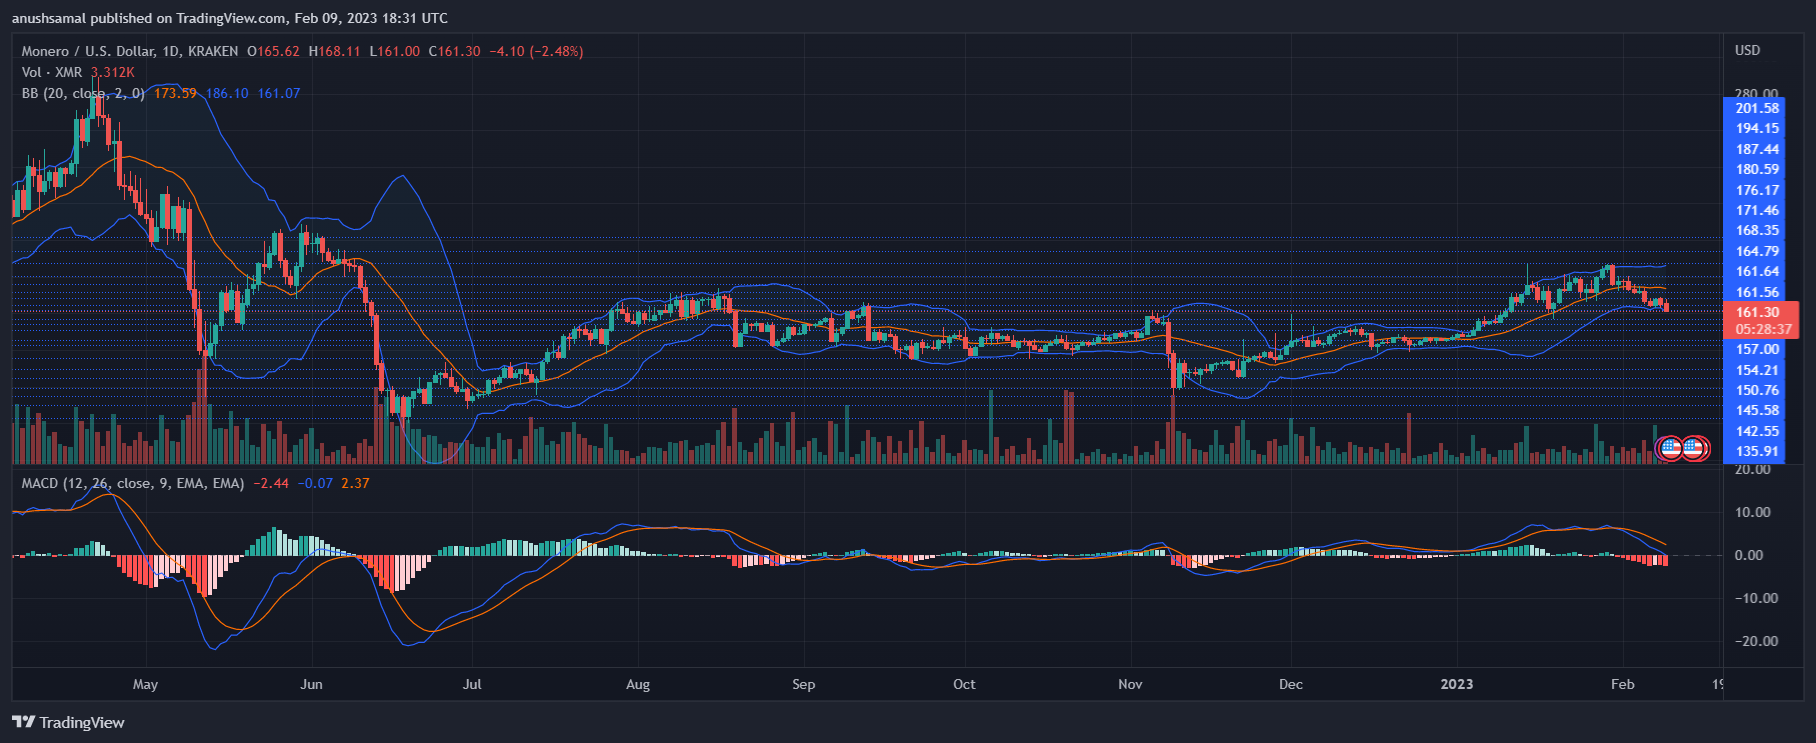Click the BB upper value 186.10

227,93
